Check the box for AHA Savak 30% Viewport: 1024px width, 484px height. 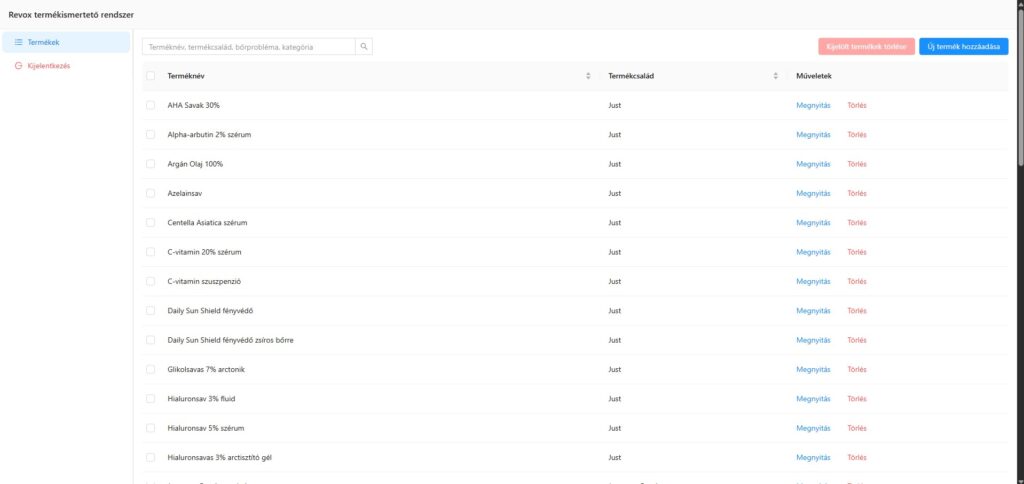(151, 105)
